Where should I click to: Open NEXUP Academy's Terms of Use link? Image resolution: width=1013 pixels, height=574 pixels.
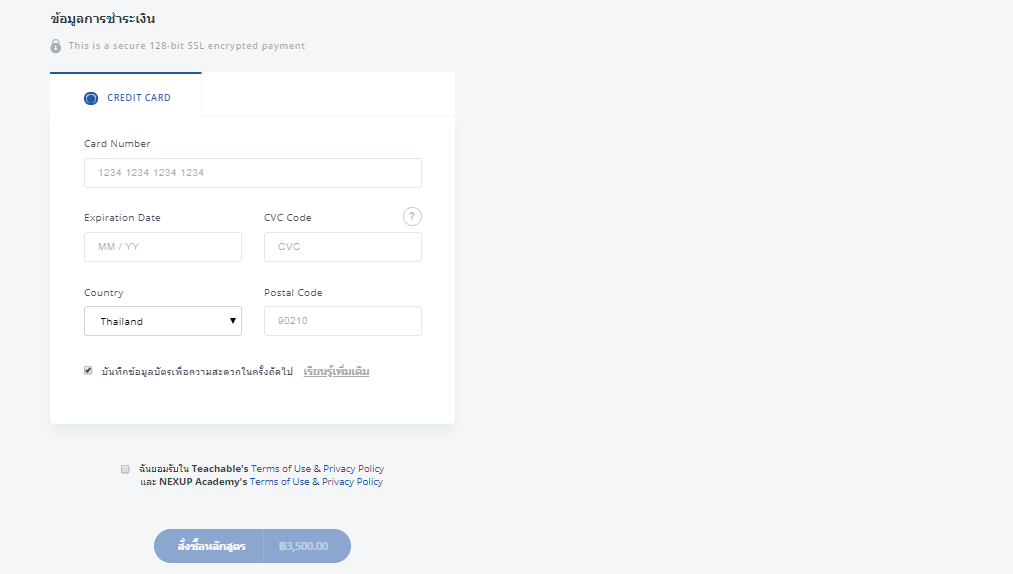pyautogui.click(x=280, y=482)
